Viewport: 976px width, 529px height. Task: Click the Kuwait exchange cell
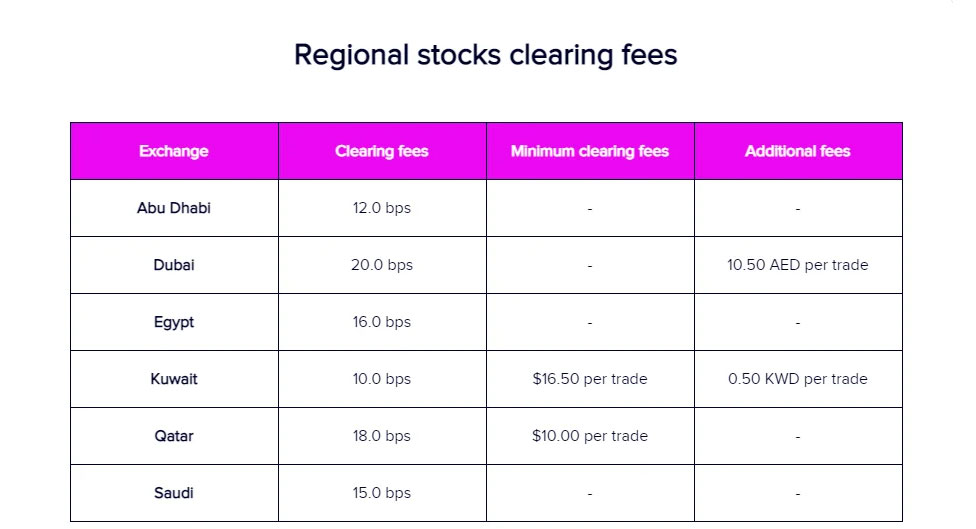coord(174,379)
